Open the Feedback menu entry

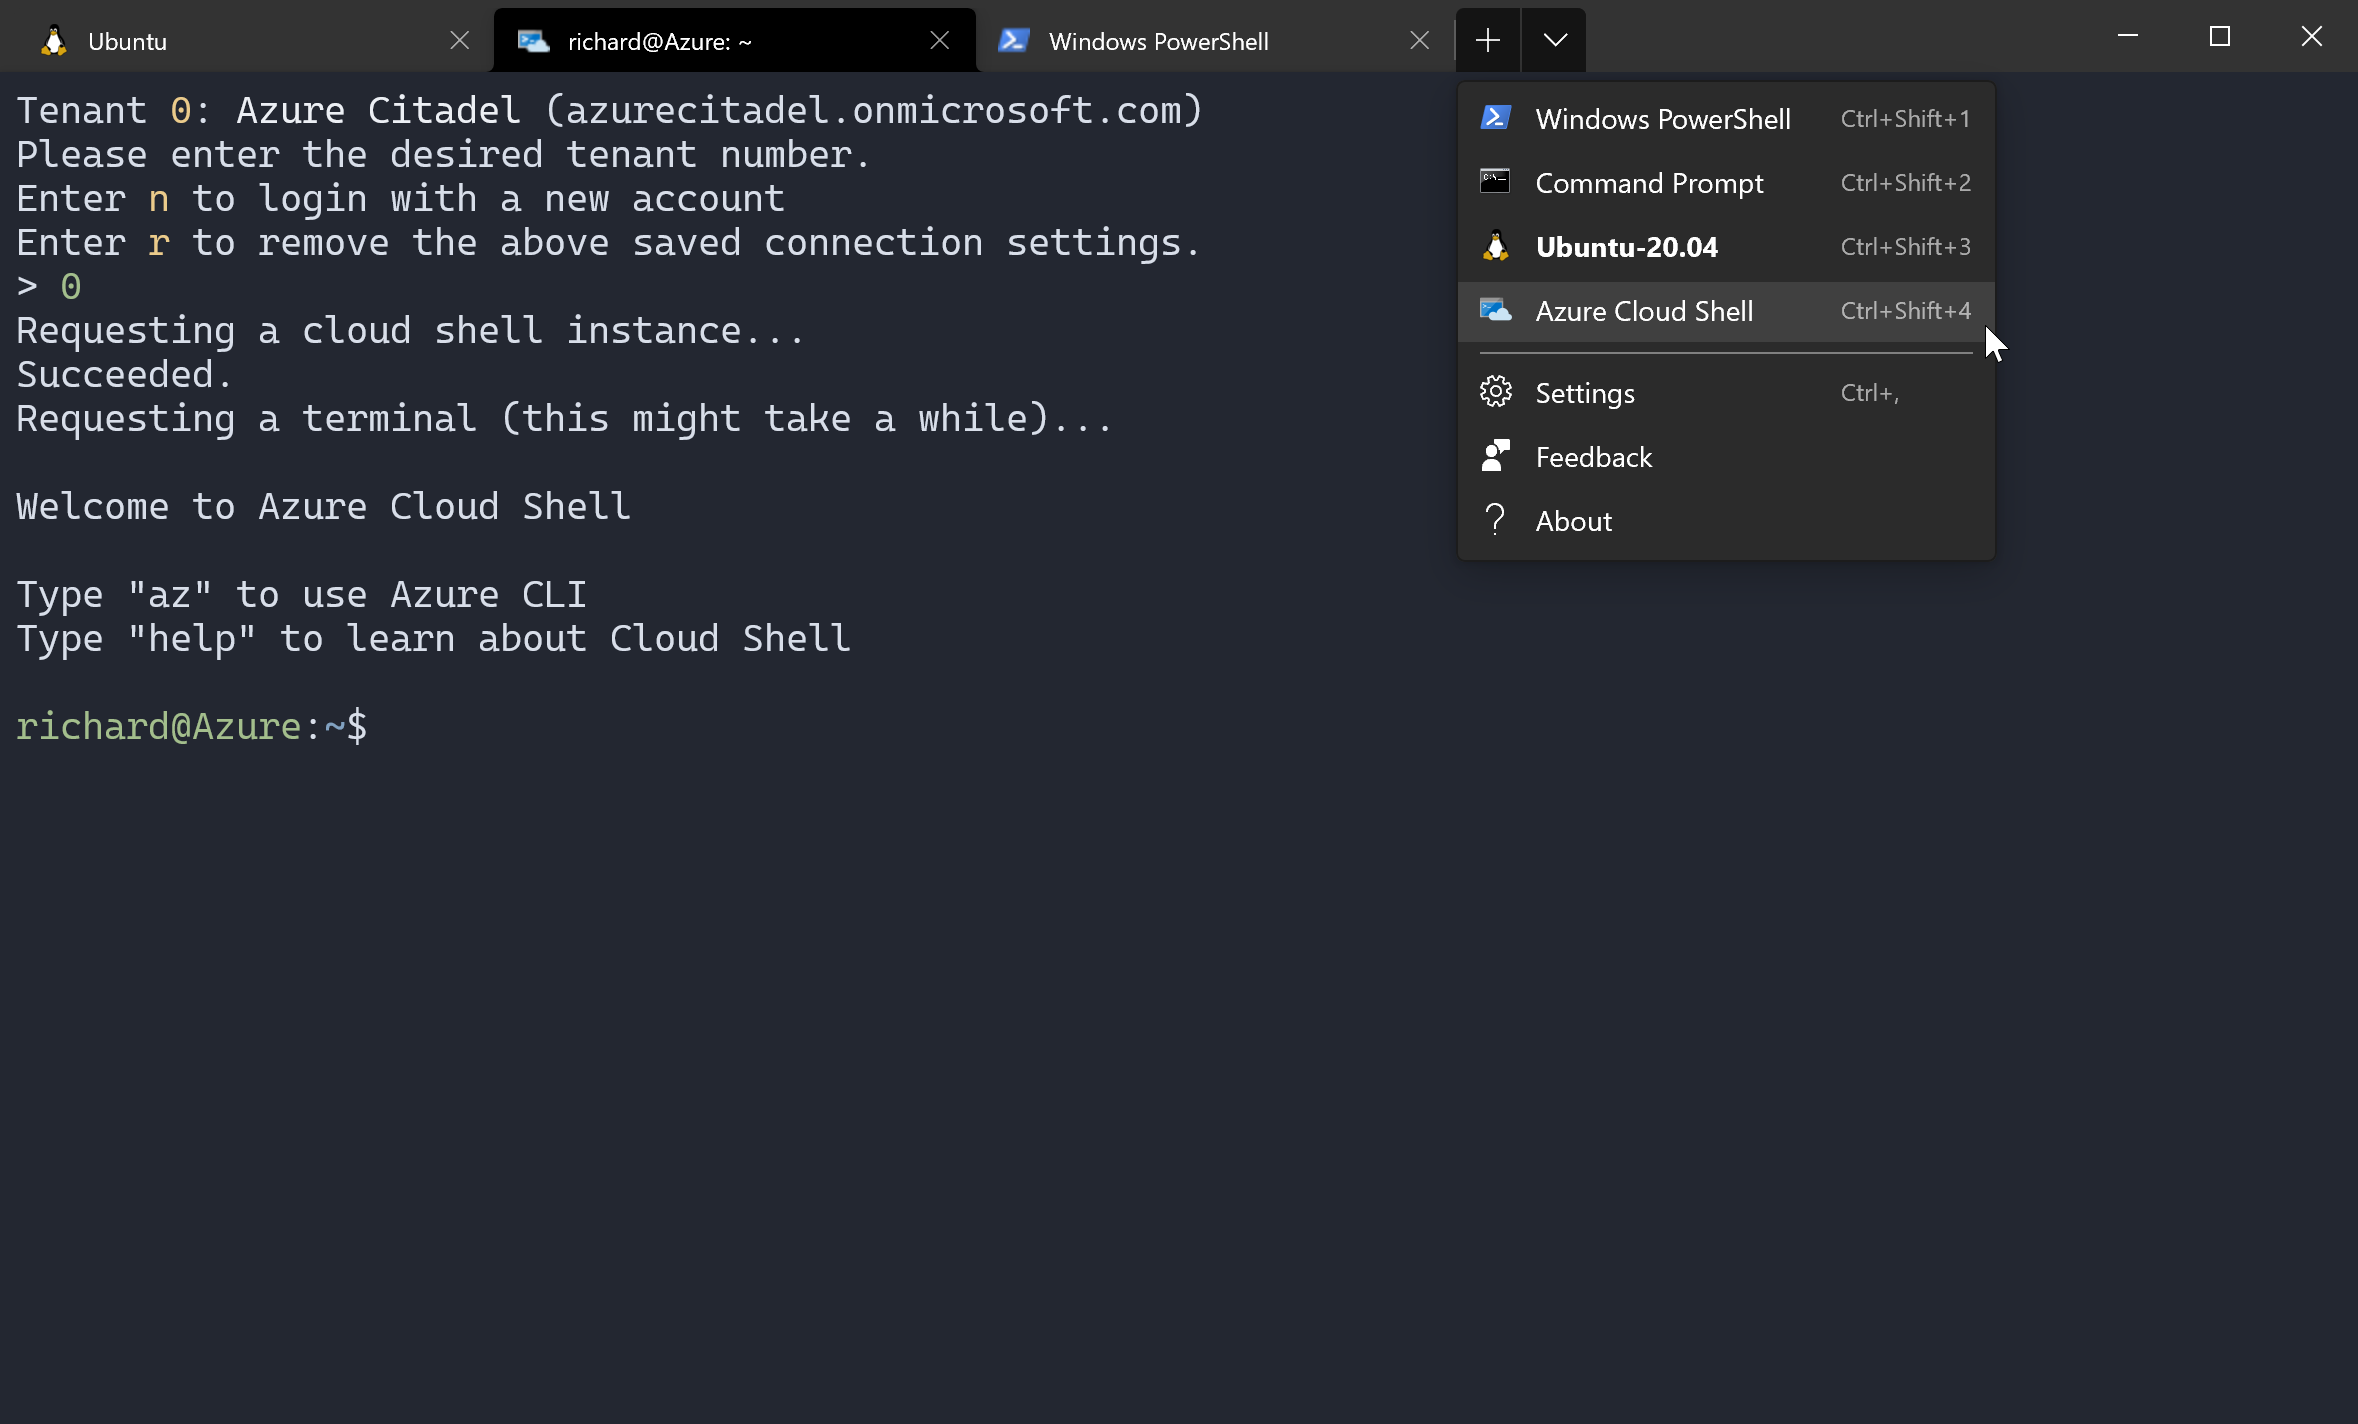coord(1594,456)
